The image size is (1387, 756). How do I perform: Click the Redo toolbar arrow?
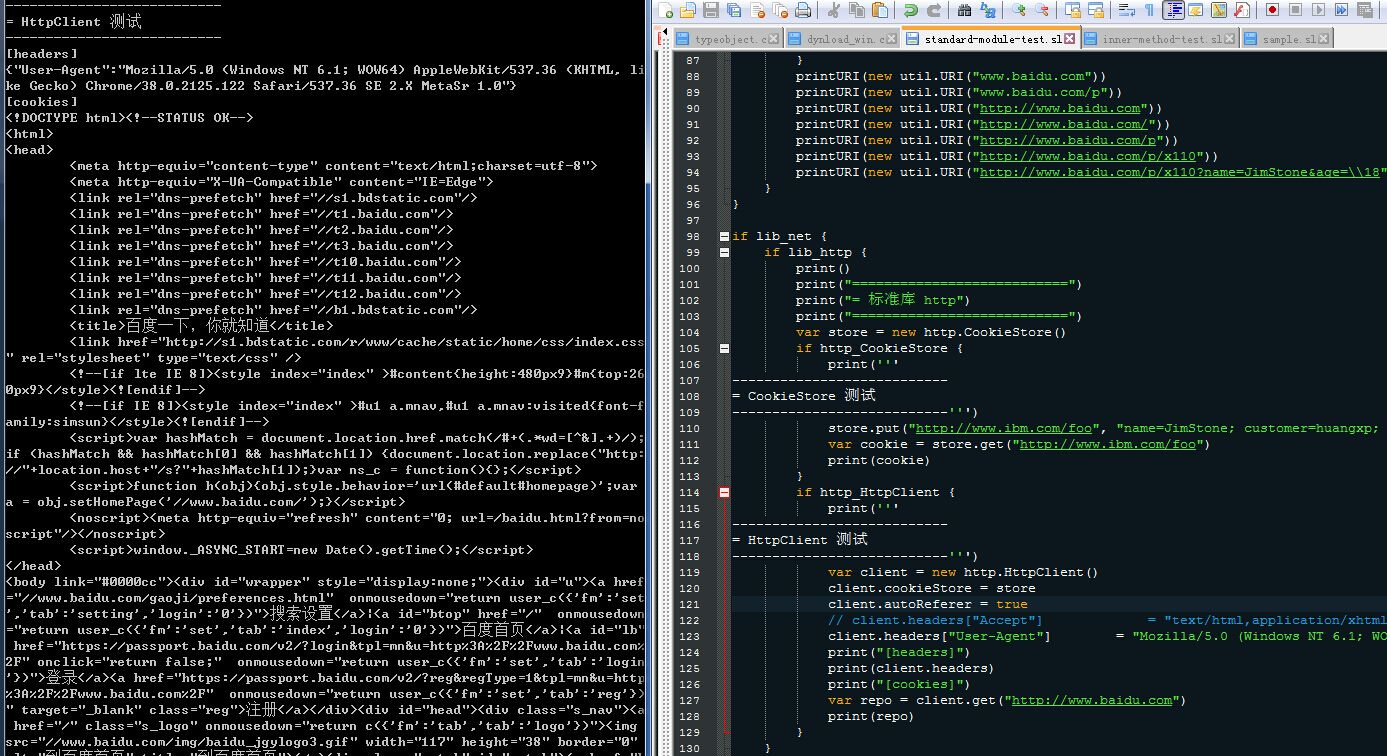pos(934,10)
